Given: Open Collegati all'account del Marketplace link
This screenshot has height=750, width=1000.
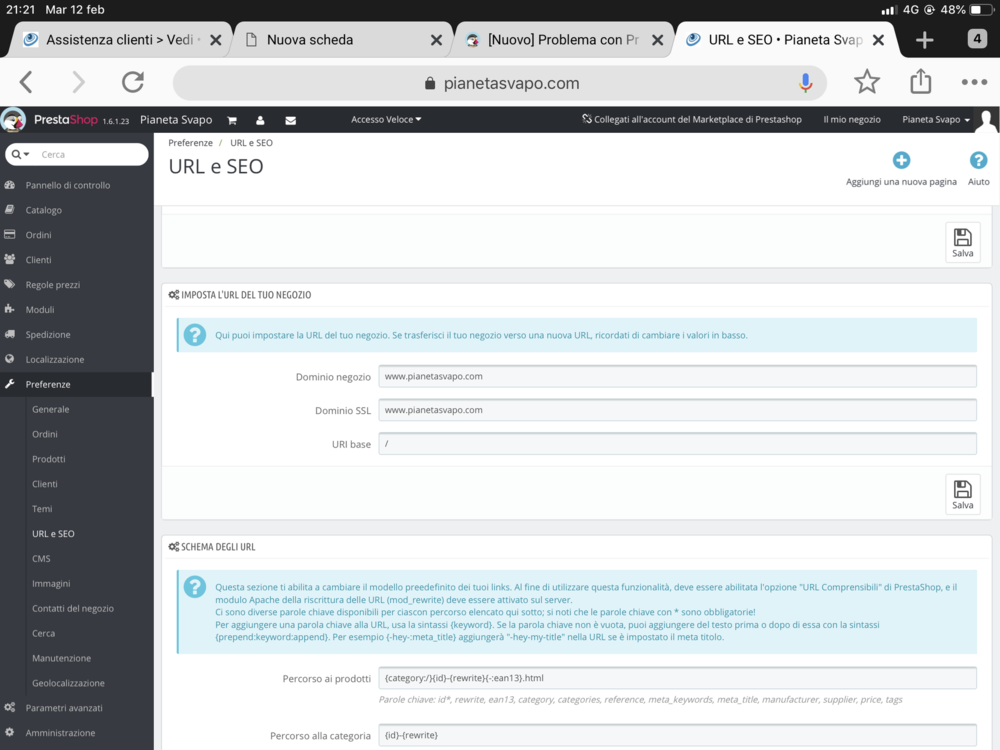Looking at the screenshot, I should click(x=691, y=119).
